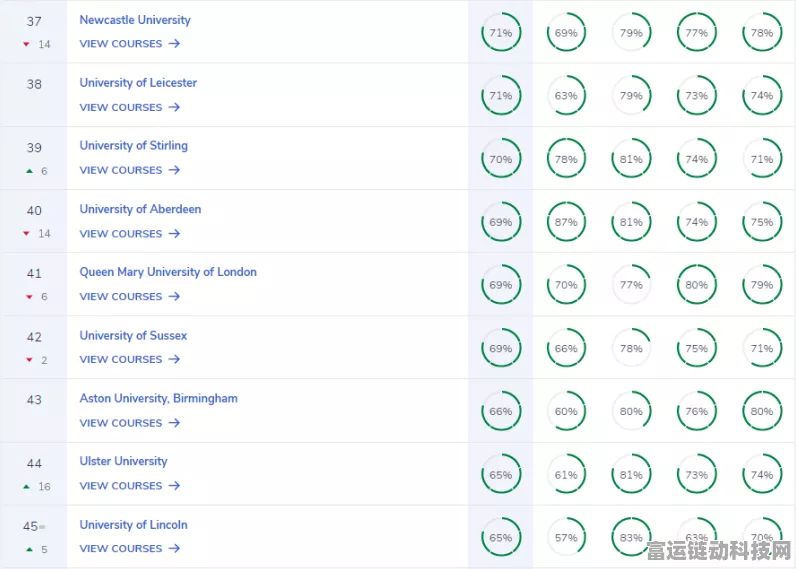Screen dimensions: 796x569
Task: Click View Courses for University of Sussex
Action: [x=129, y=359]
